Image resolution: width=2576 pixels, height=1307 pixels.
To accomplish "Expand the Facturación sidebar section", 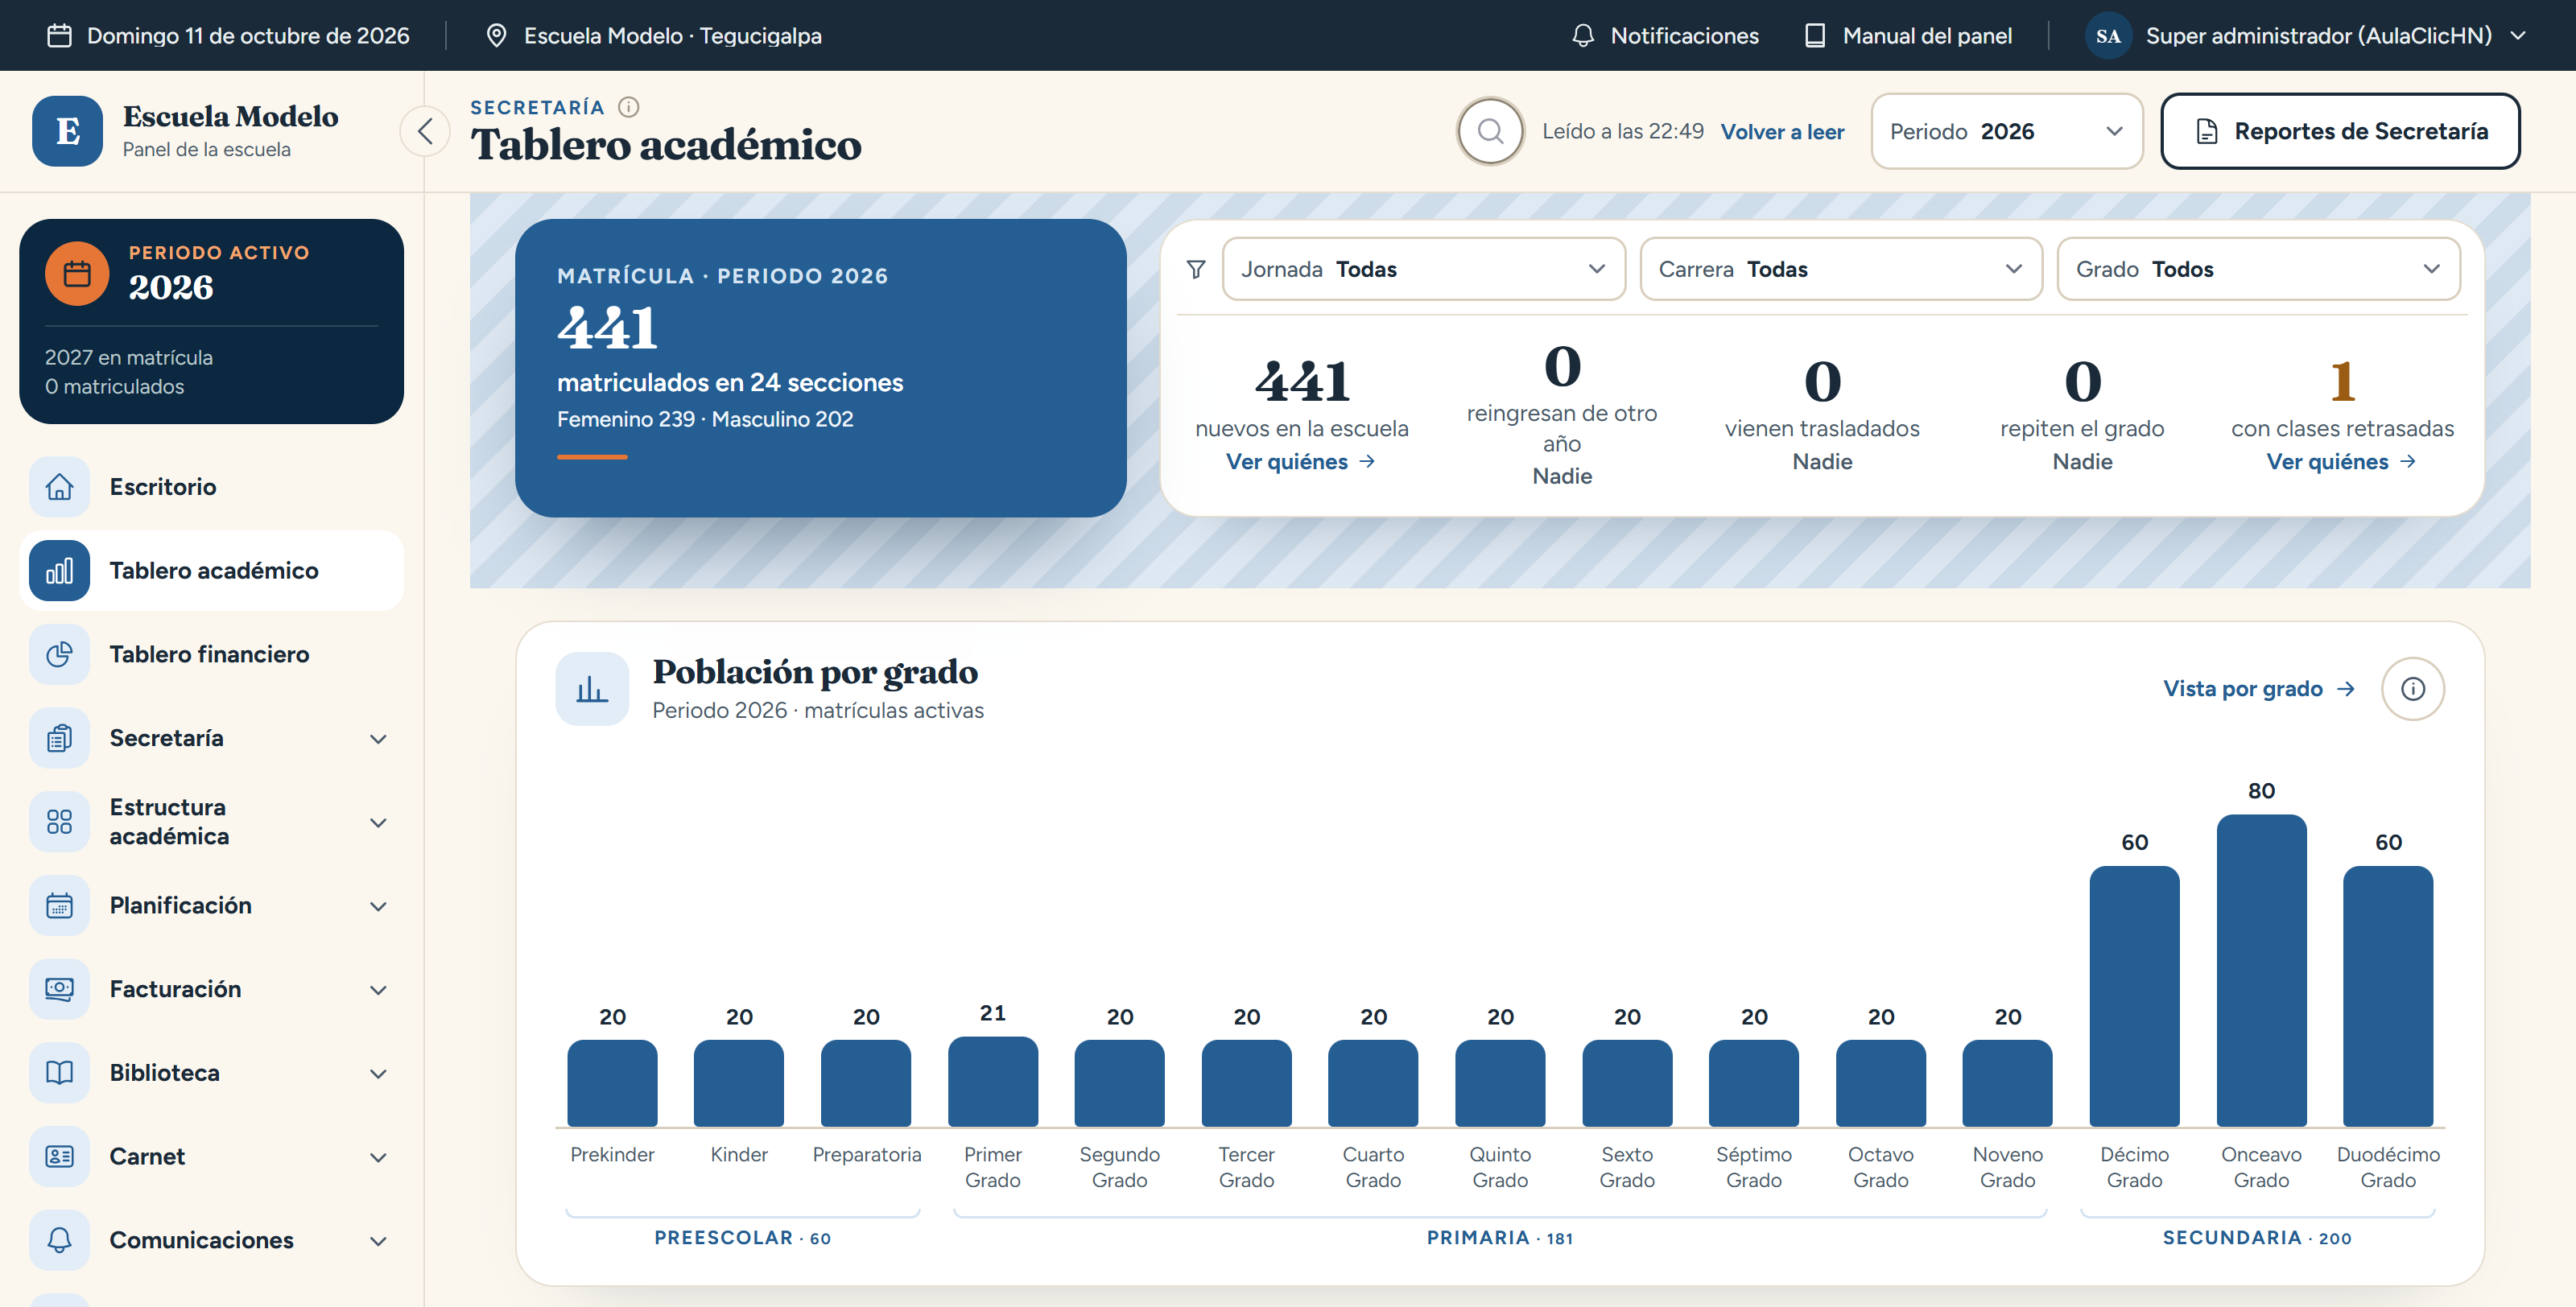I will [211, 989].
